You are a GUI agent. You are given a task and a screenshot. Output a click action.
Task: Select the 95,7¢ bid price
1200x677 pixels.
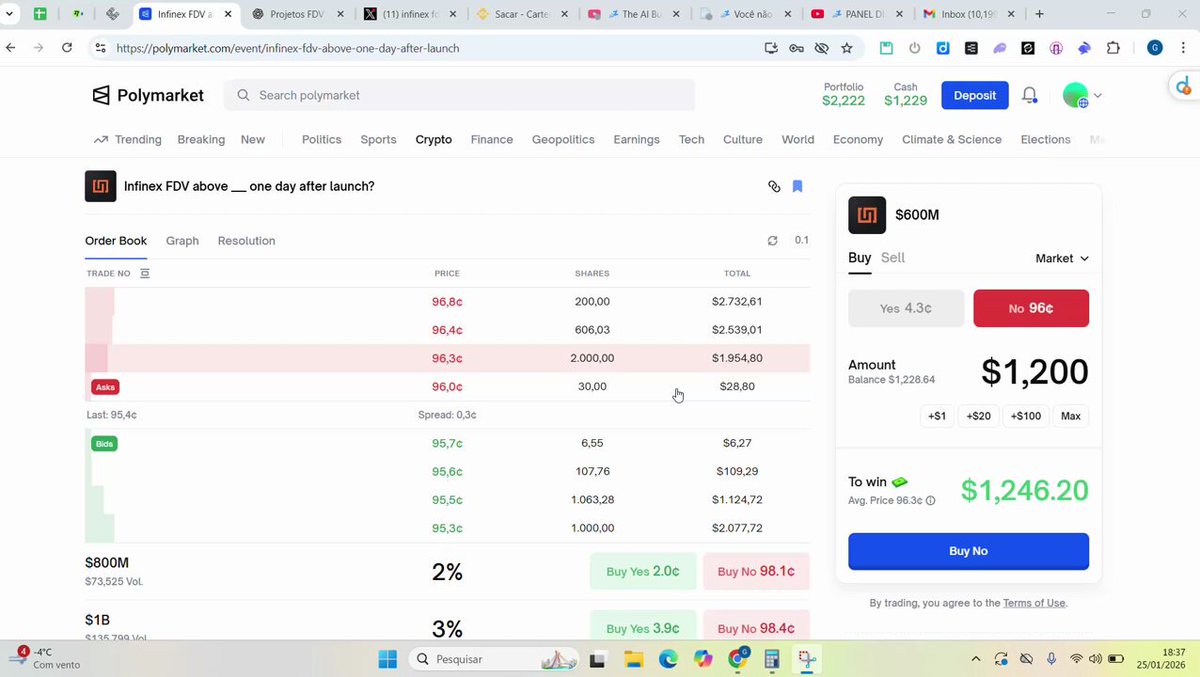[447, 443]
